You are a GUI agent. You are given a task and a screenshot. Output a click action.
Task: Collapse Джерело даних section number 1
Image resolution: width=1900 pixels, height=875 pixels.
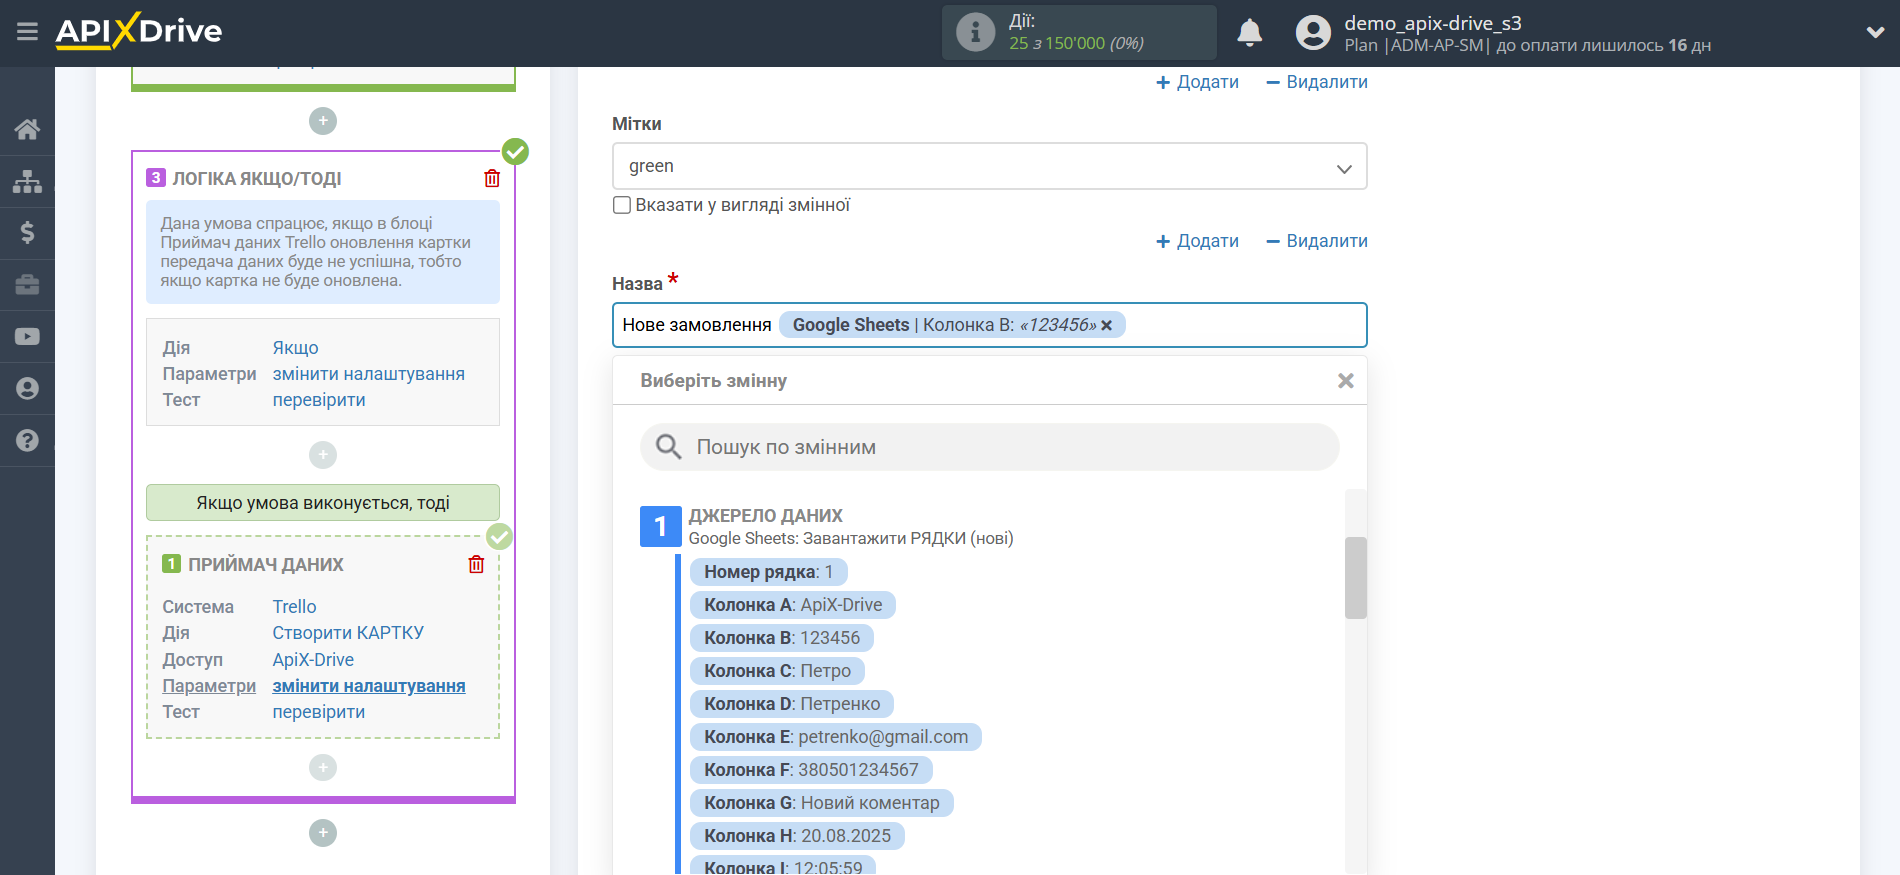click(660, 526)
